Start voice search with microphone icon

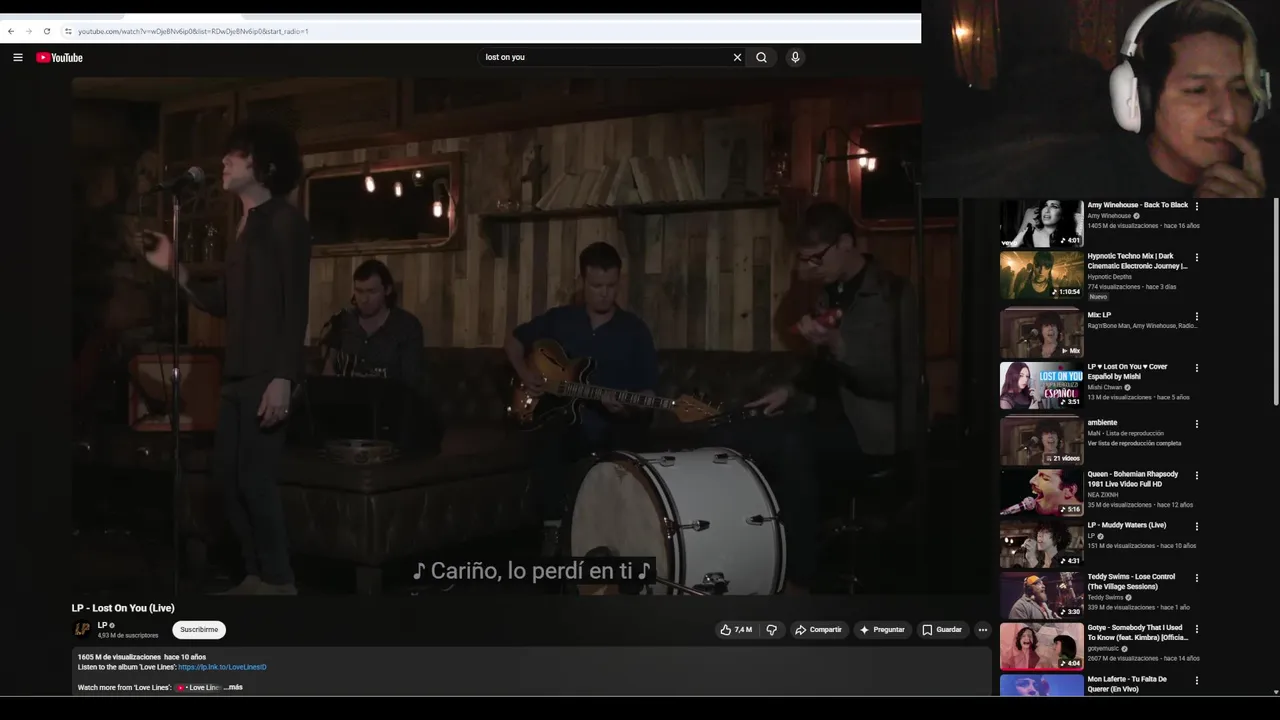795,57
